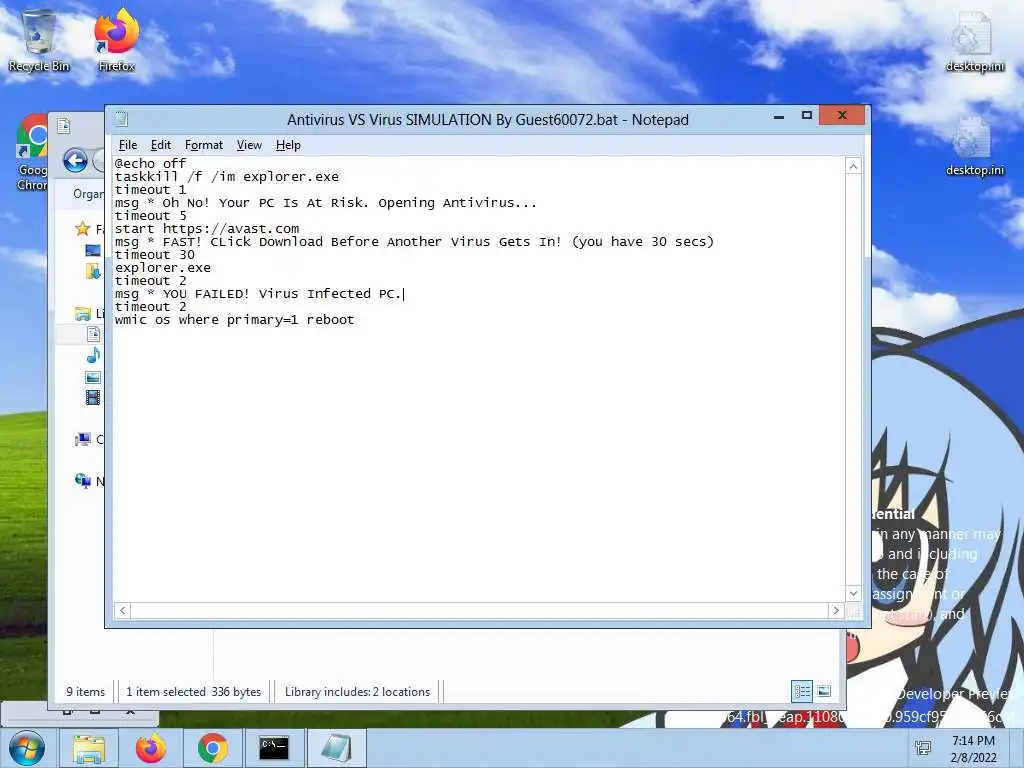Select Downloads icon under Favorites in Explorer

(93, 271)
